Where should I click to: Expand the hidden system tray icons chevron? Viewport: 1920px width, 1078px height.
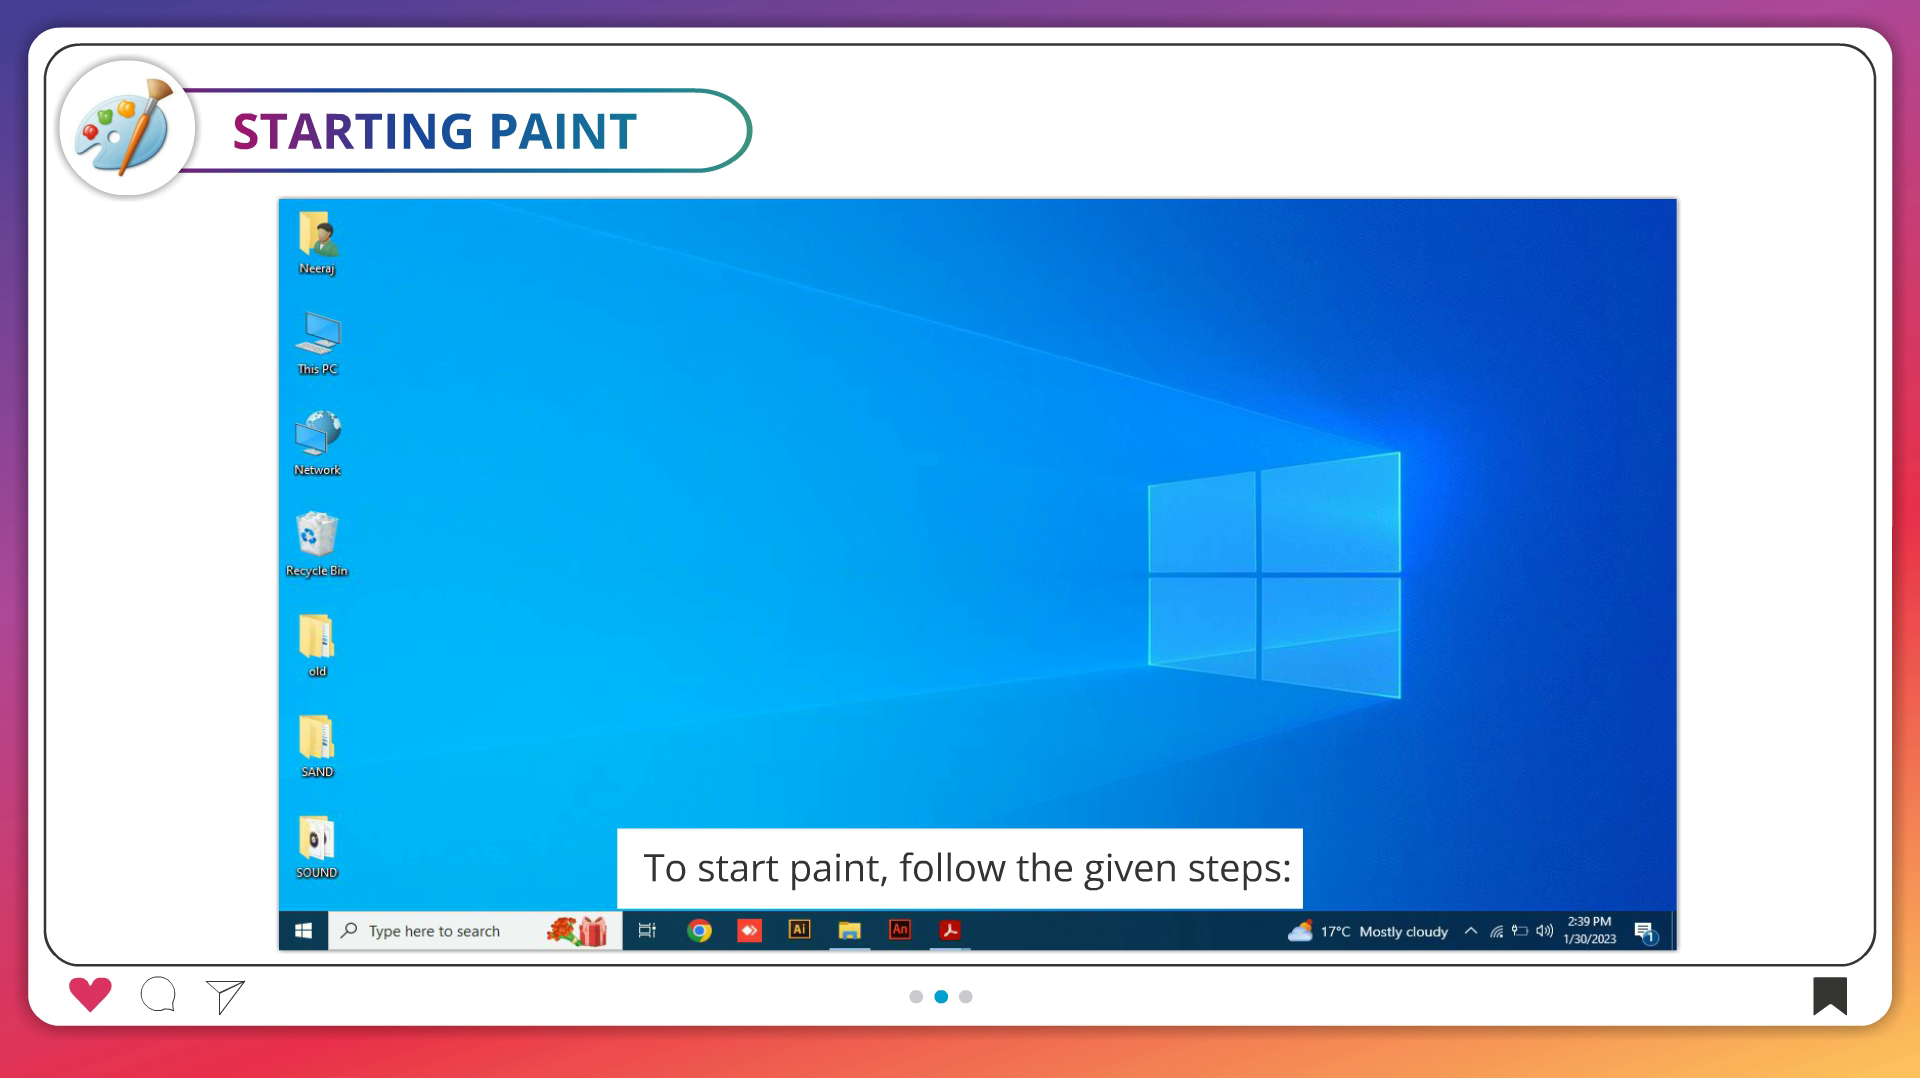point(1471,931)
